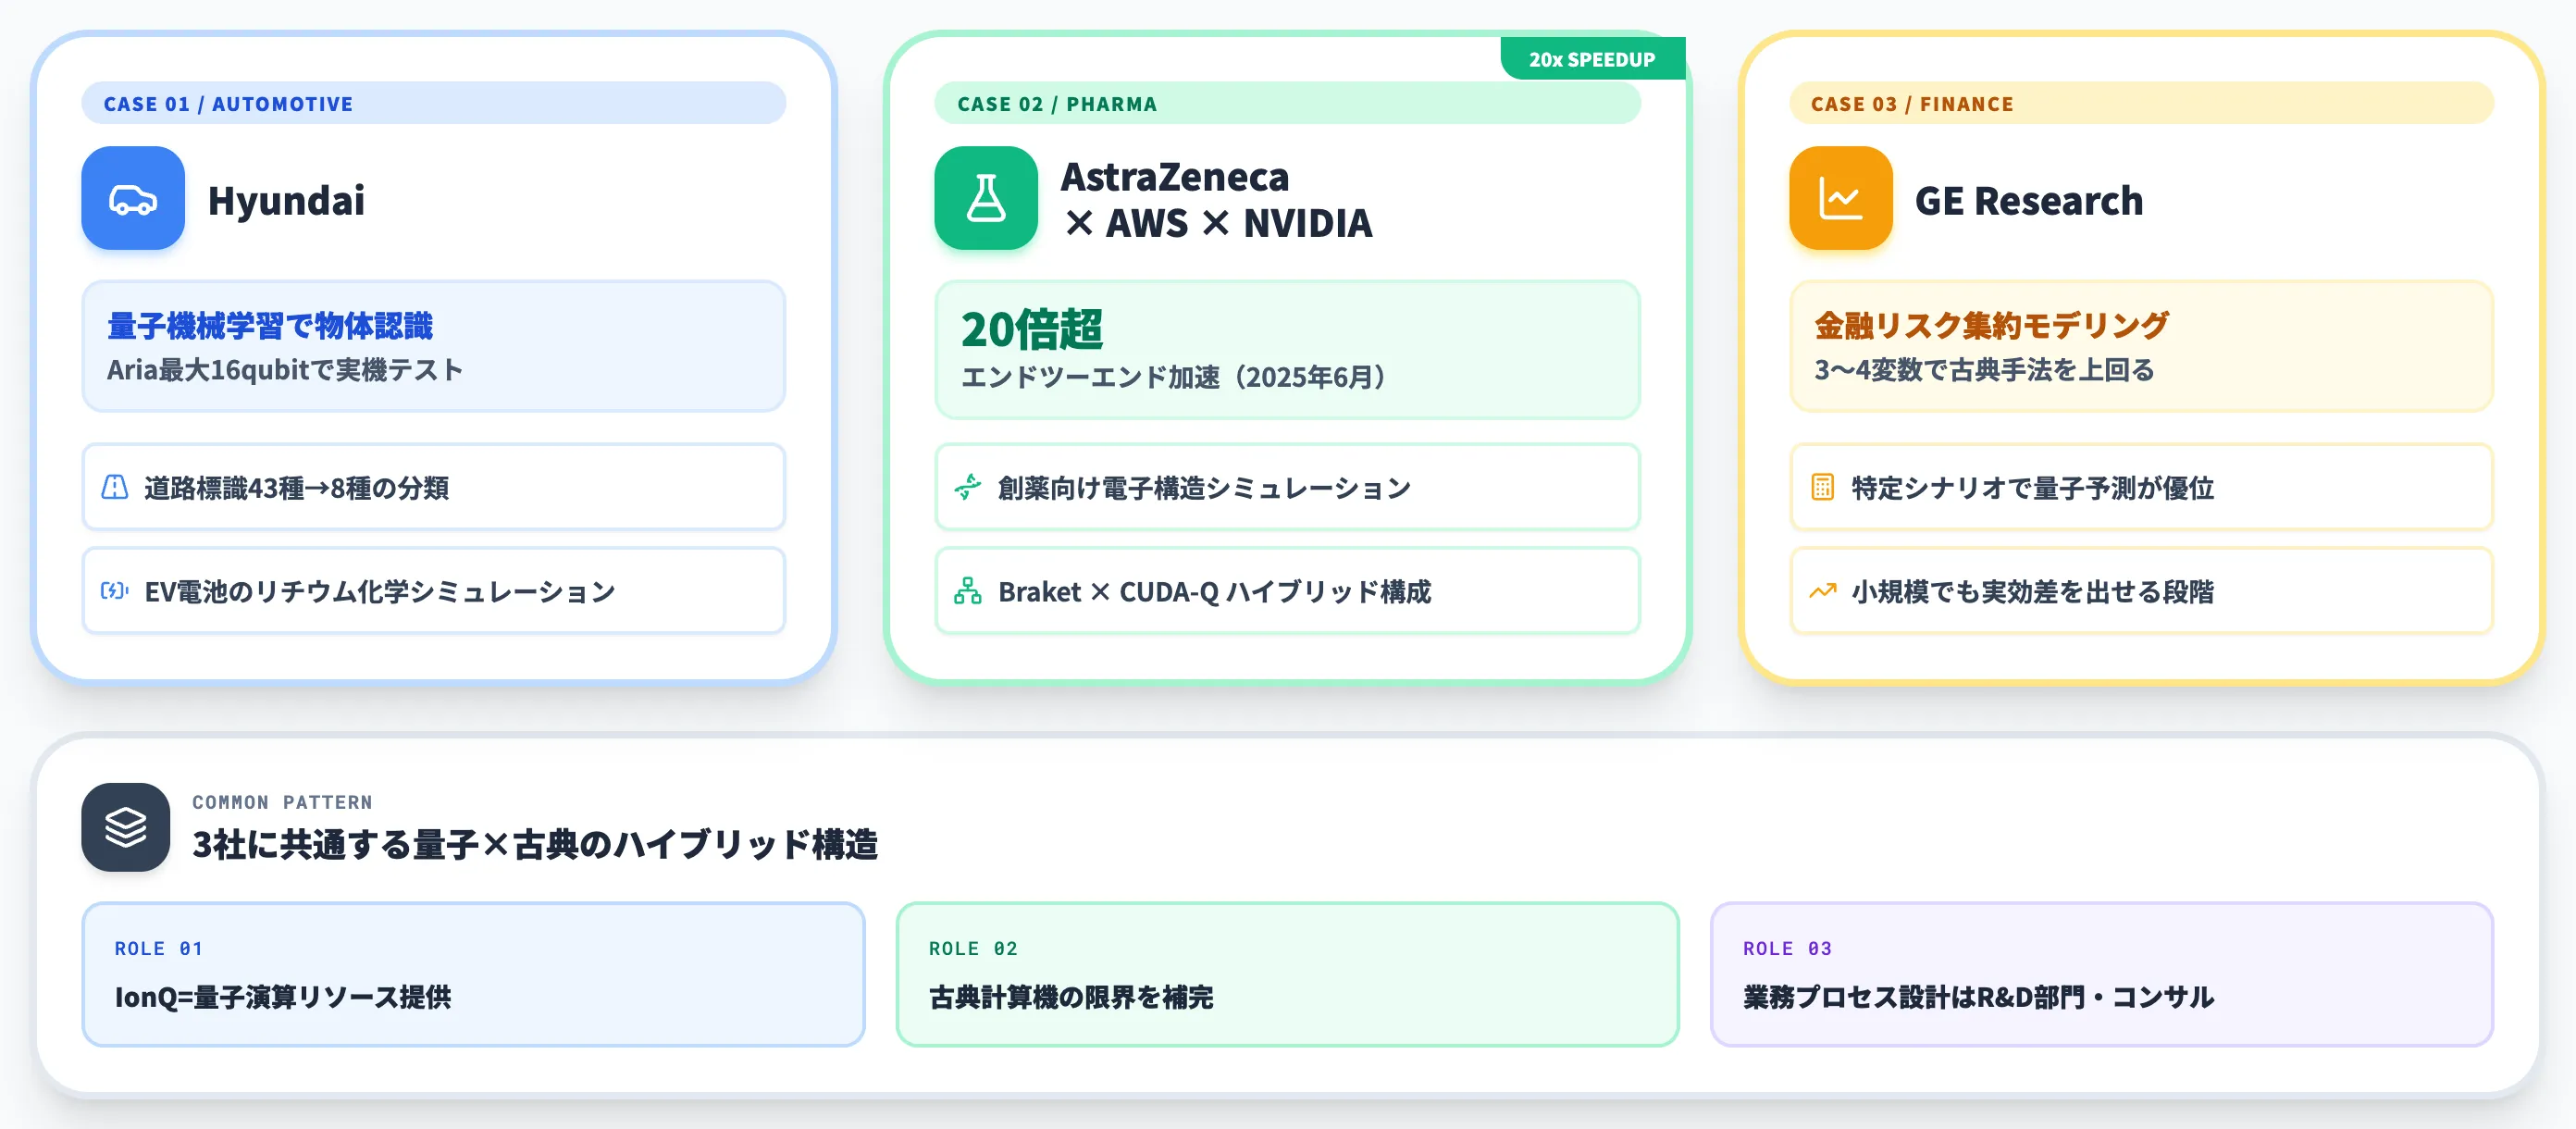
Task: Click the 創薬向け電子構造シミュレーション item
Action: coord(1287,487)
